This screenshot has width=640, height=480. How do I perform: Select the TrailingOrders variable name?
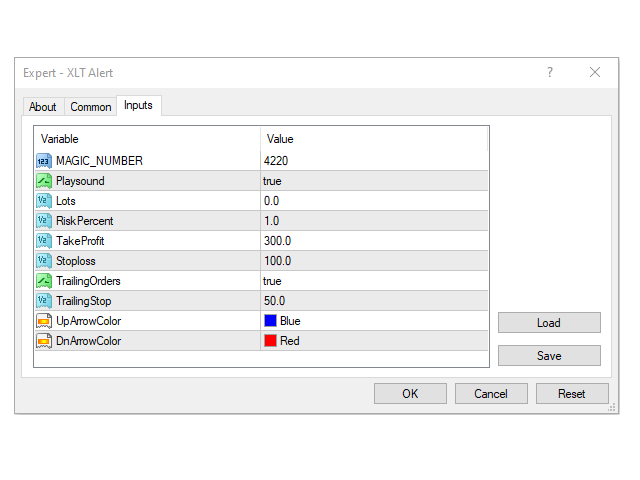[88, 281]
